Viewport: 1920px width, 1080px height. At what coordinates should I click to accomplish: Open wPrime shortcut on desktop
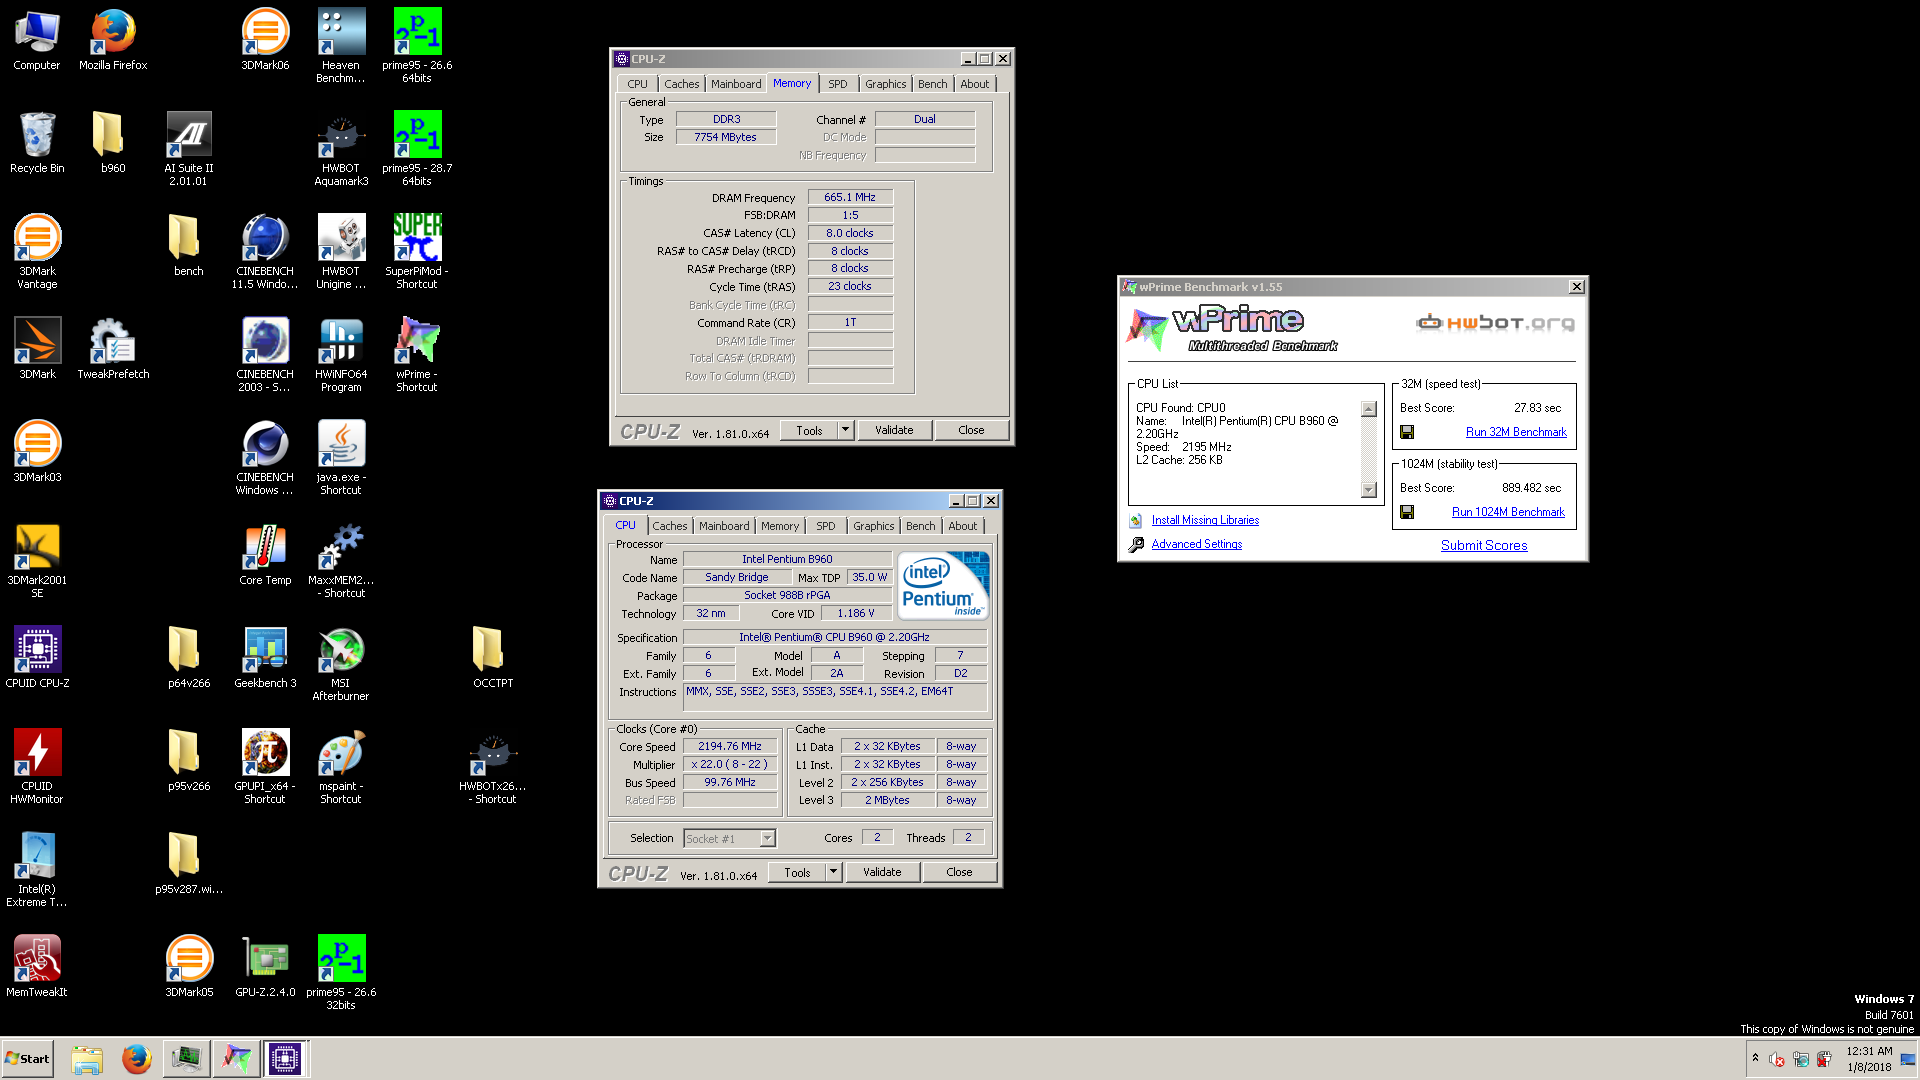[x=417, y=354]
